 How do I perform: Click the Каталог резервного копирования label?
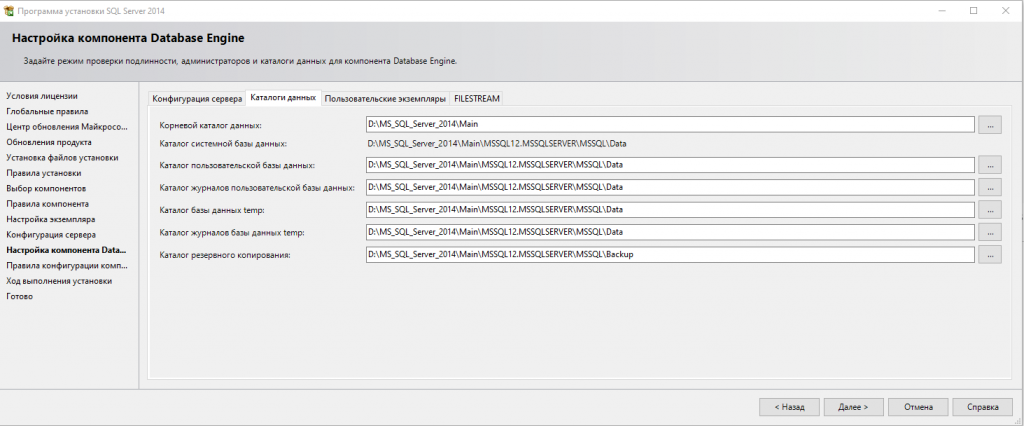click(225, 255)
